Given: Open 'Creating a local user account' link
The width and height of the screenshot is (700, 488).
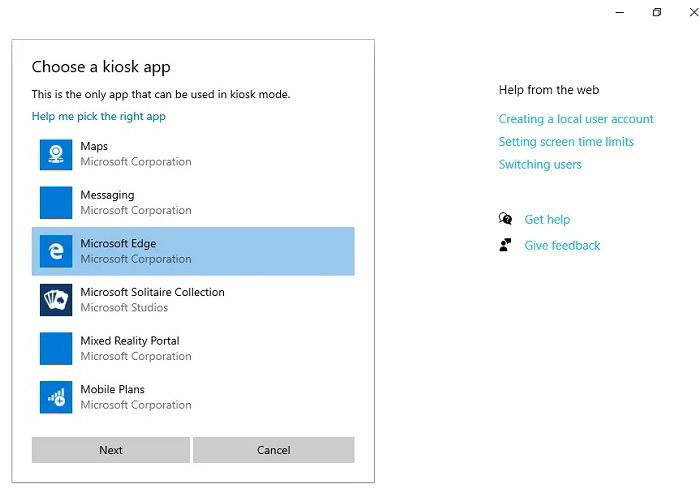Looking at the screenshot, I should [576, 119].
